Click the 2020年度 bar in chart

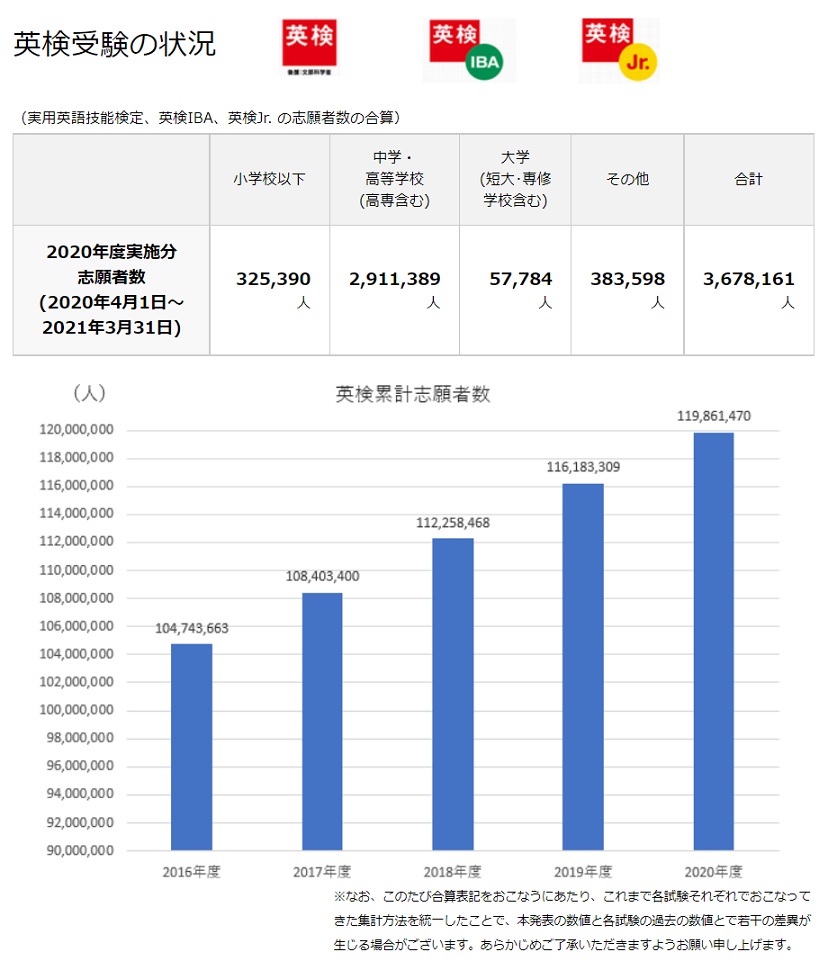tap(714, 641)
